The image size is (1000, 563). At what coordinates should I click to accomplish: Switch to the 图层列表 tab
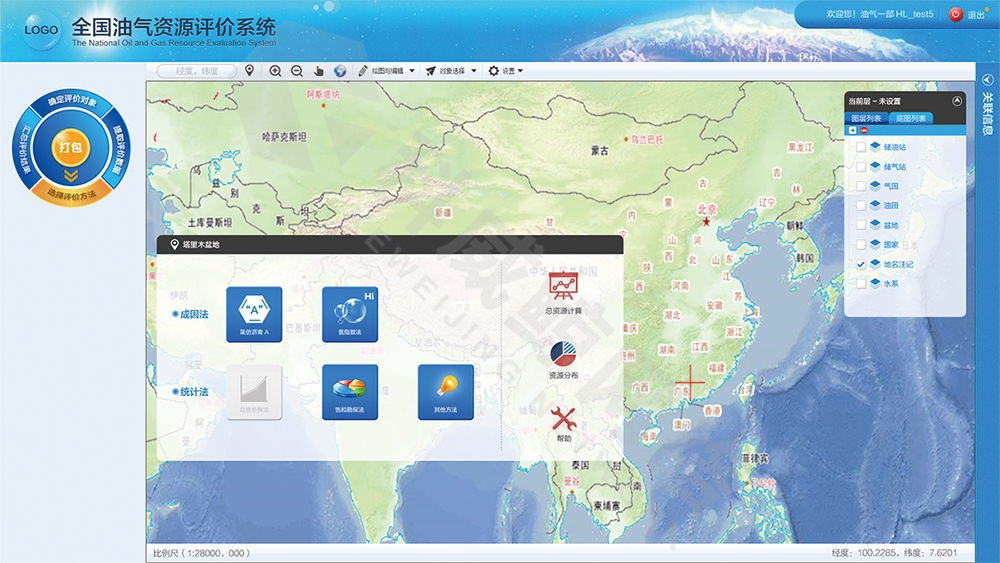tap(866, 118)
